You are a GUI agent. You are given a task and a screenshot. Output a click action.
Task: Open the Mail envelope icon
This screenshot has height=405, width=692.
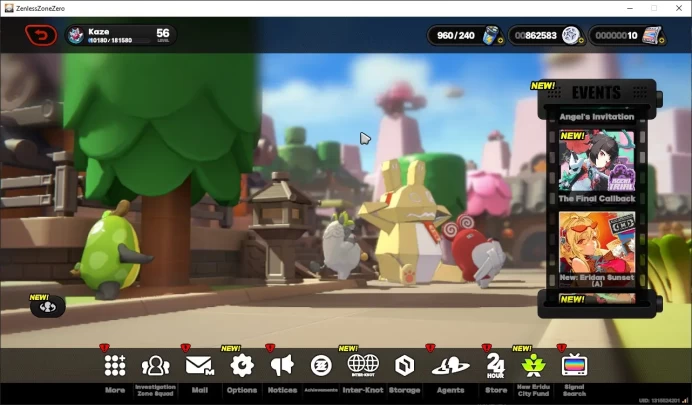[199, 366]
